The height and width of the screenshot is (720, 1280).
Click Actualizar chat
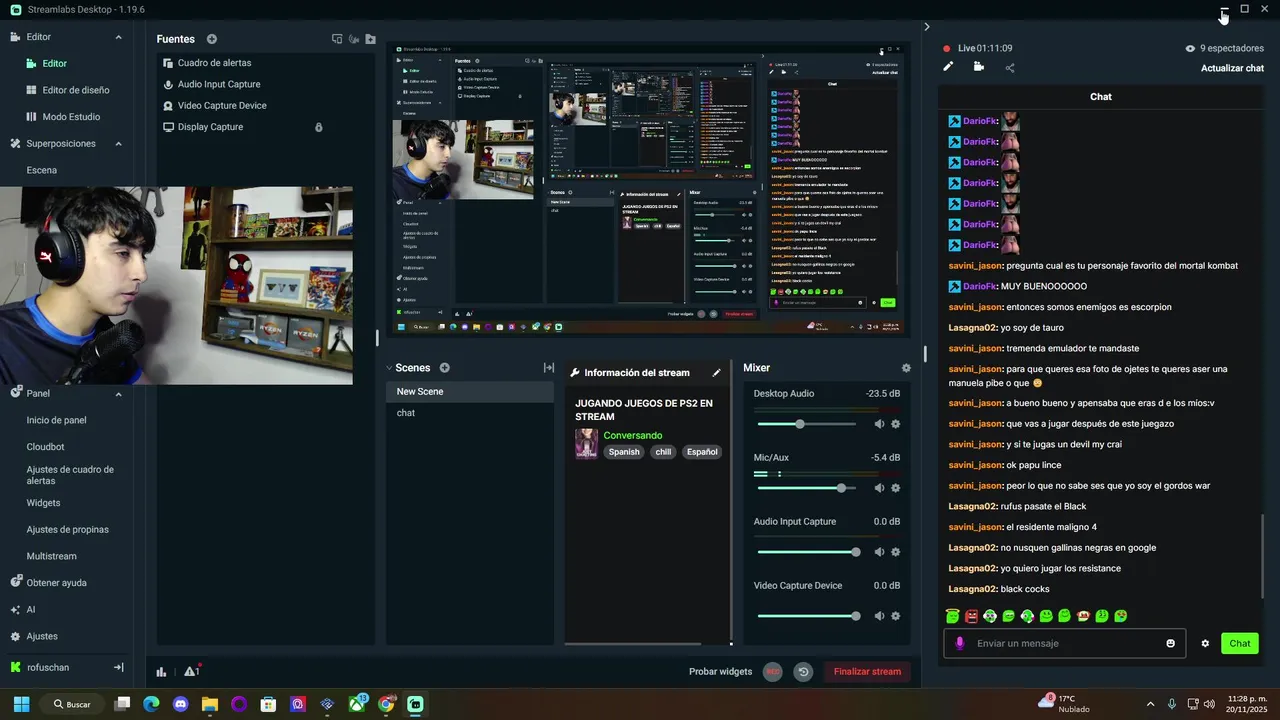[1232, 68]
